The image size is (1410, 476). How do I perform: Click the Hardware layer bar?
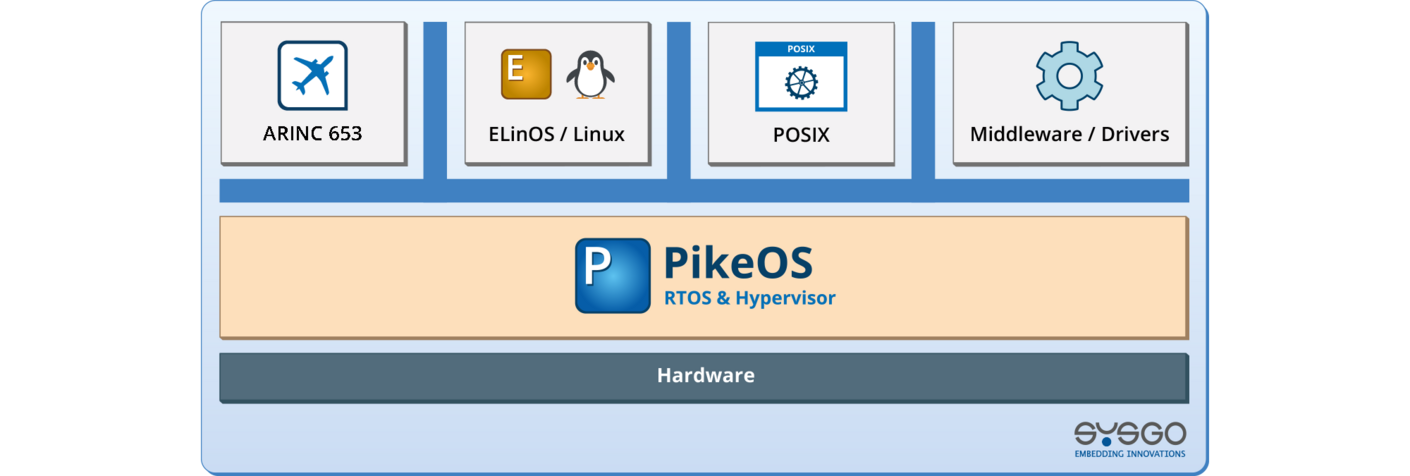pyautogui.click(x=704, y=377)
